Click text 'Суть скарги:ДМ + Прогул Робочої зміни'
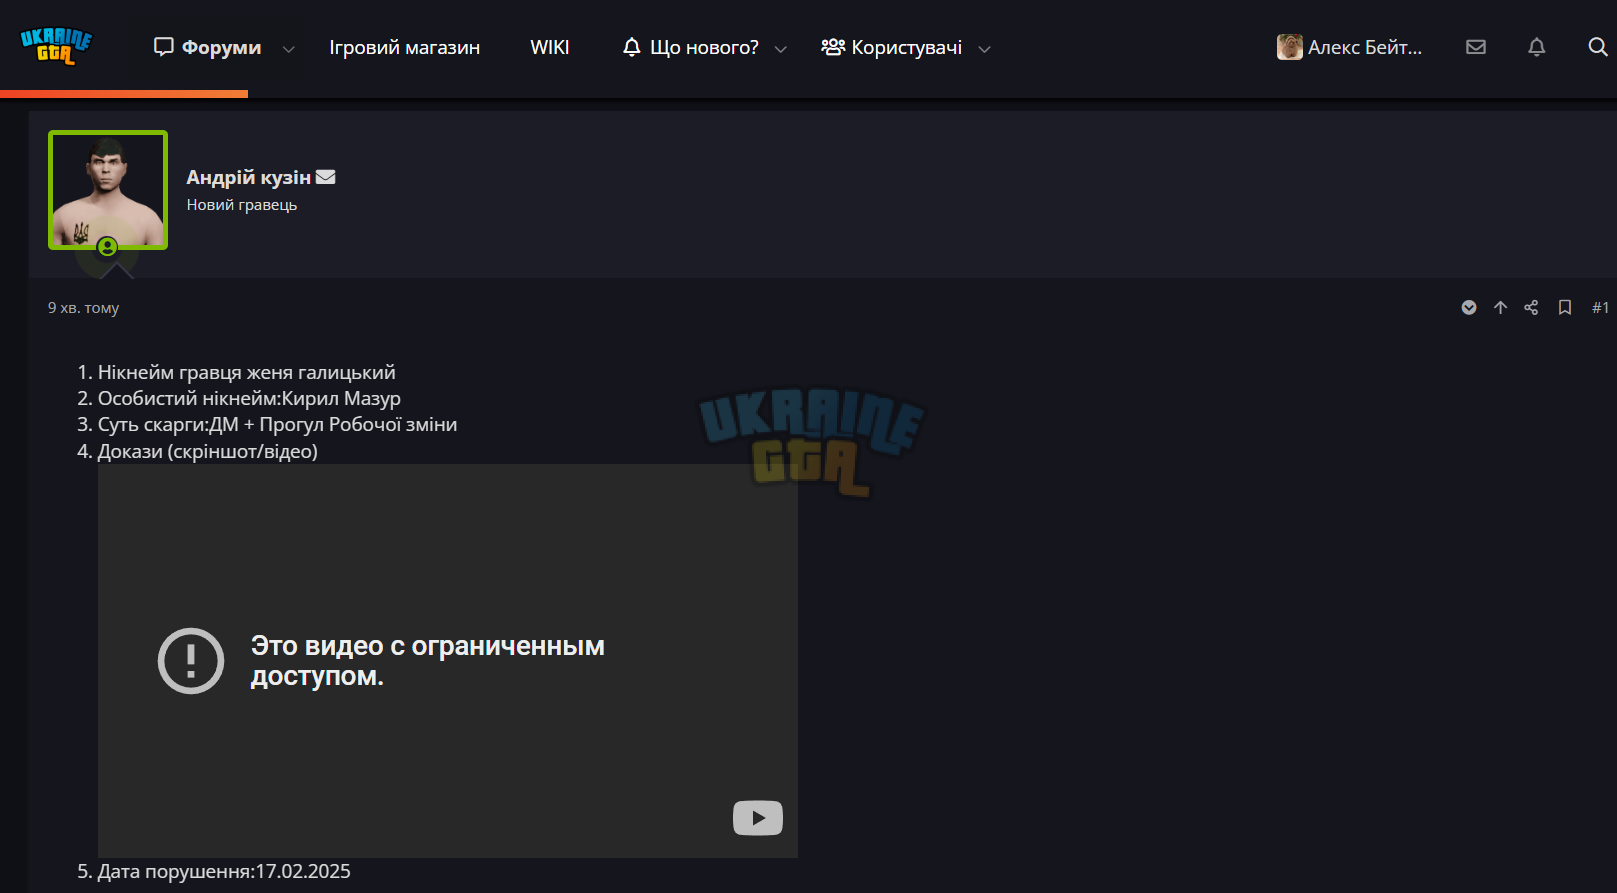The width and height of the screenshot is (1617, 893). tap(277, 424)
